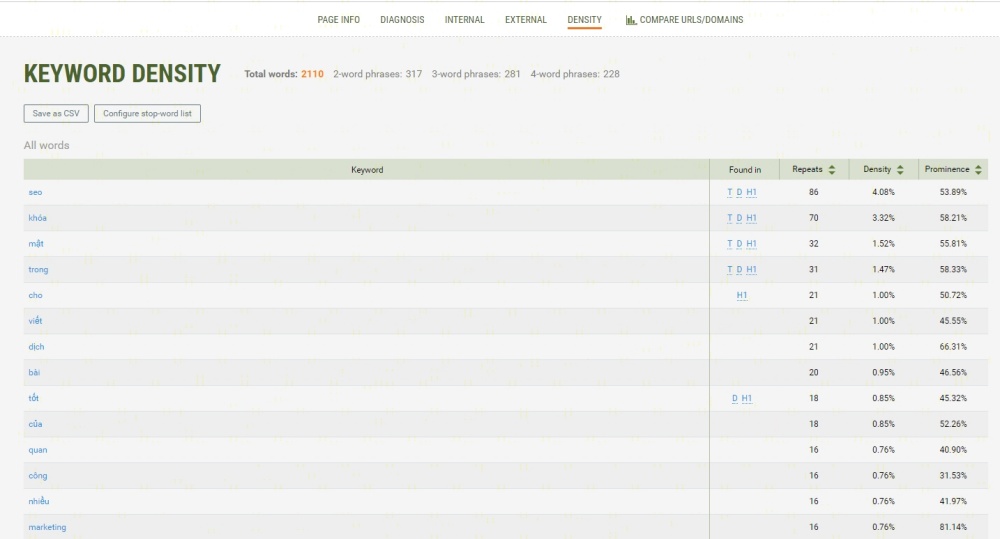
Task: Open the 'marketing' keyword link
Action: pyautogui.click(x=47, y=527)
